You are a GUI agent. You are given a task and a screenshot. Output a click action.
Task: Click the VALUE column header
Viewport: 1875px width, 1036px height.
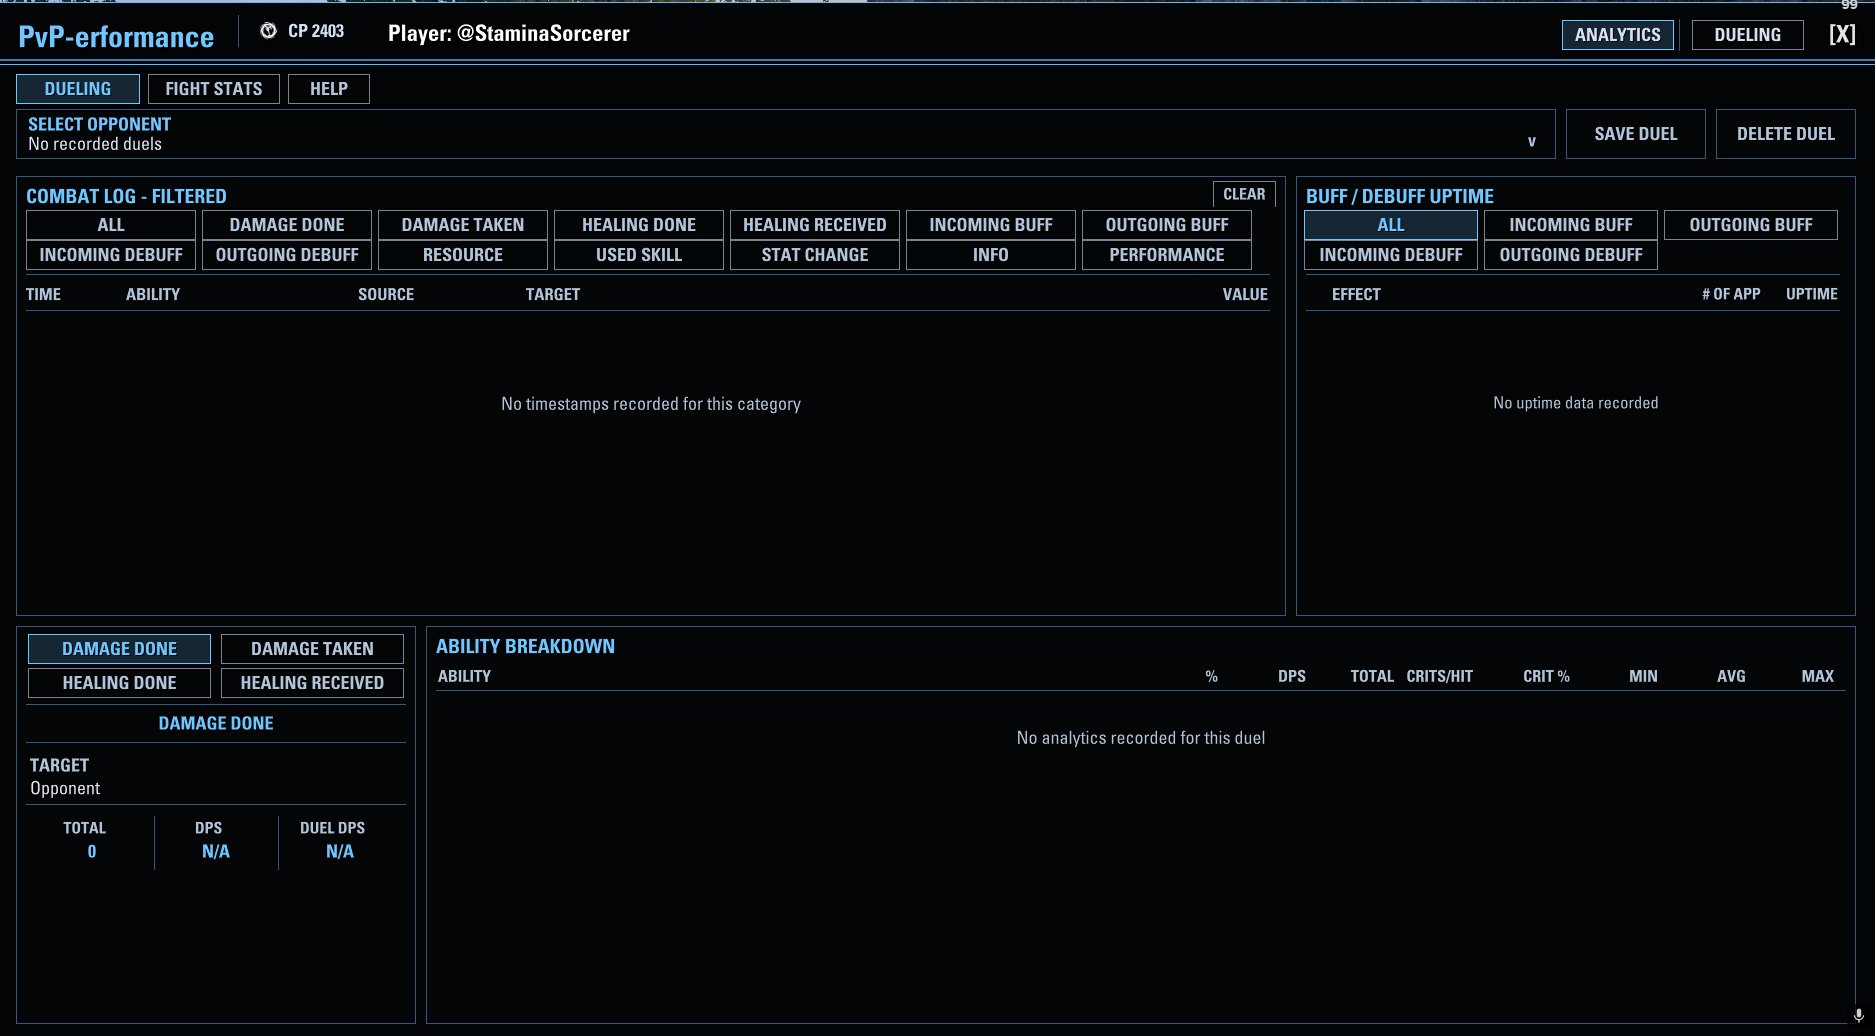1245,294
